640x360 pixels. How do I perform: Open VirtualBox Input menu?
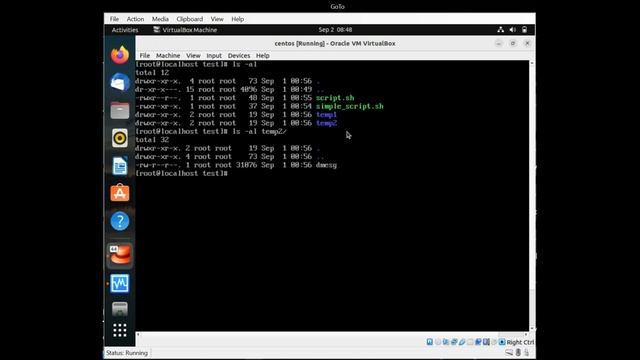click(214, 56)
